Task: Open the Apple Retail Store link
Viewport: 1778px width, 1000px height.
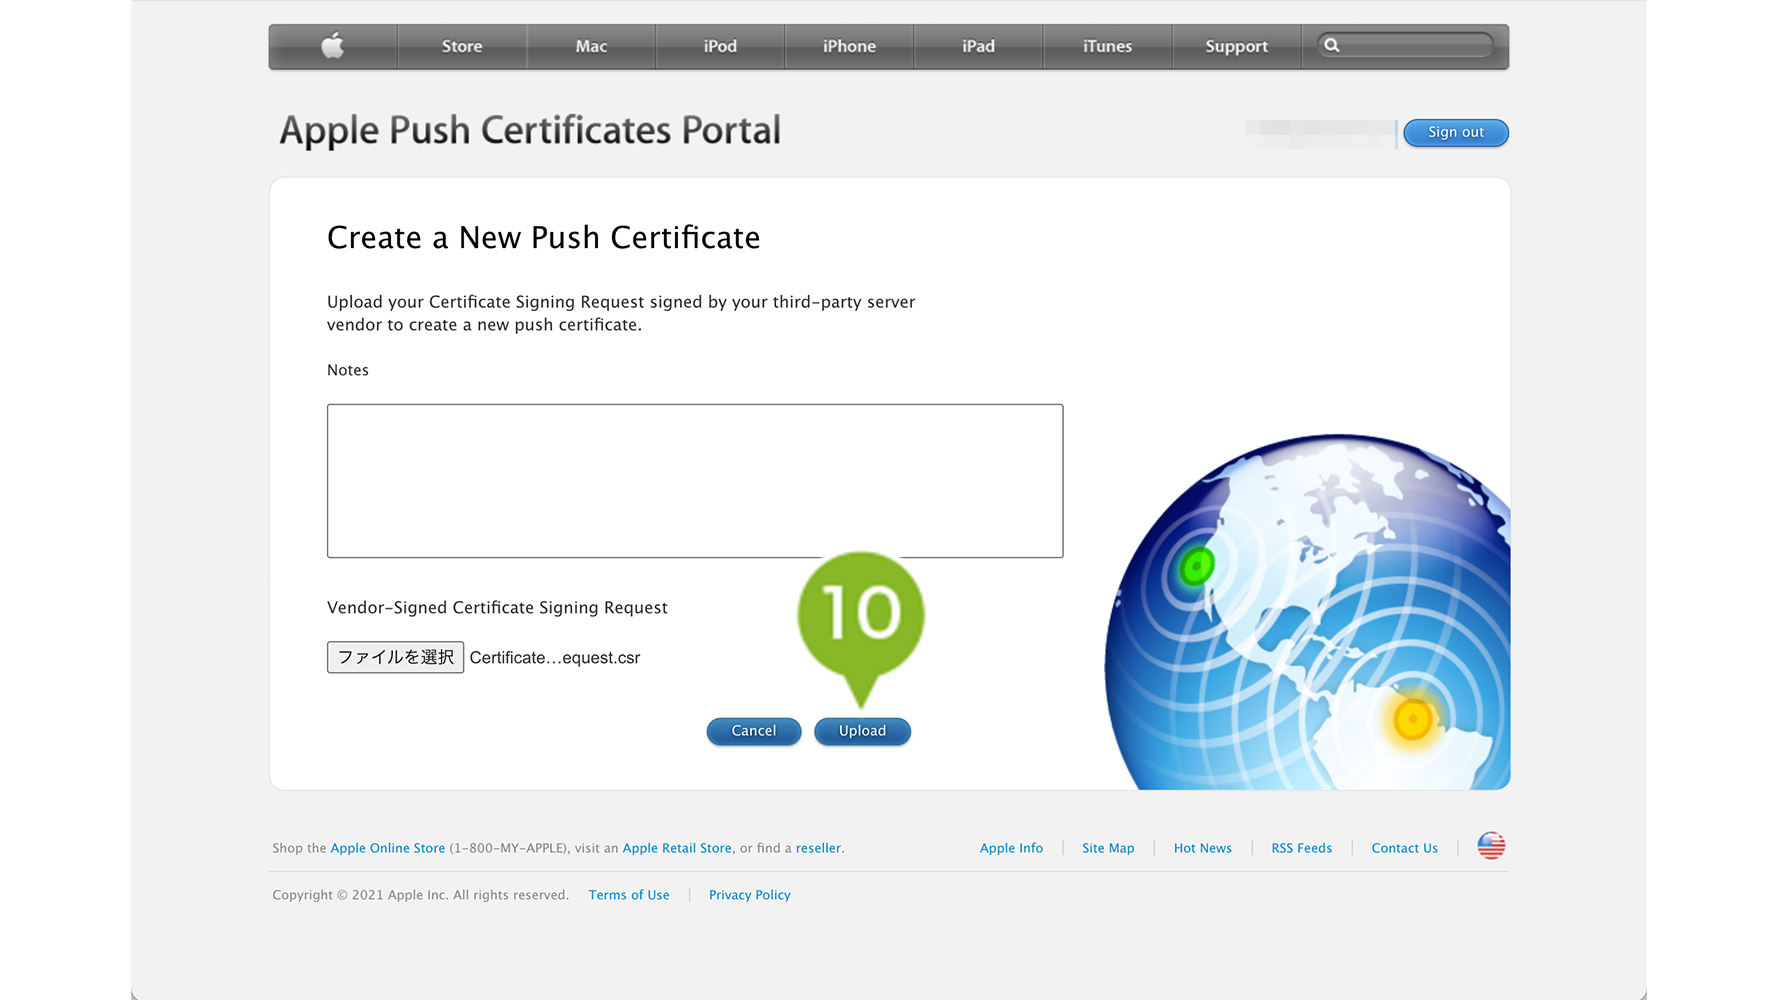Action: (x=677, y=848)
